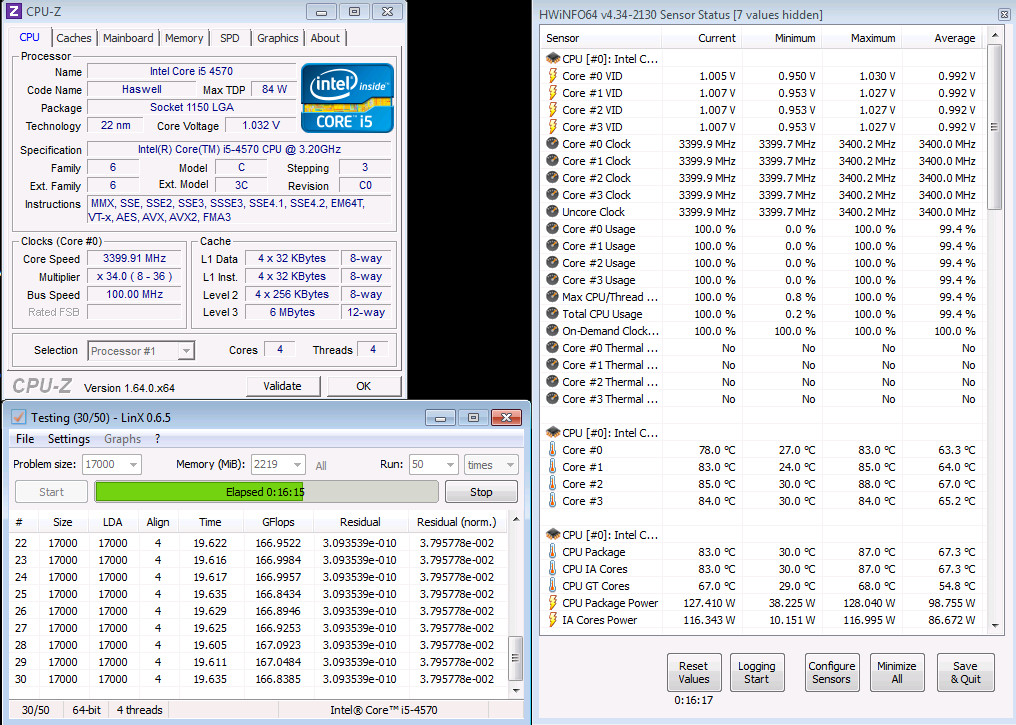Click the Maximum column header in HWiNFO64

tap(862, 38)
